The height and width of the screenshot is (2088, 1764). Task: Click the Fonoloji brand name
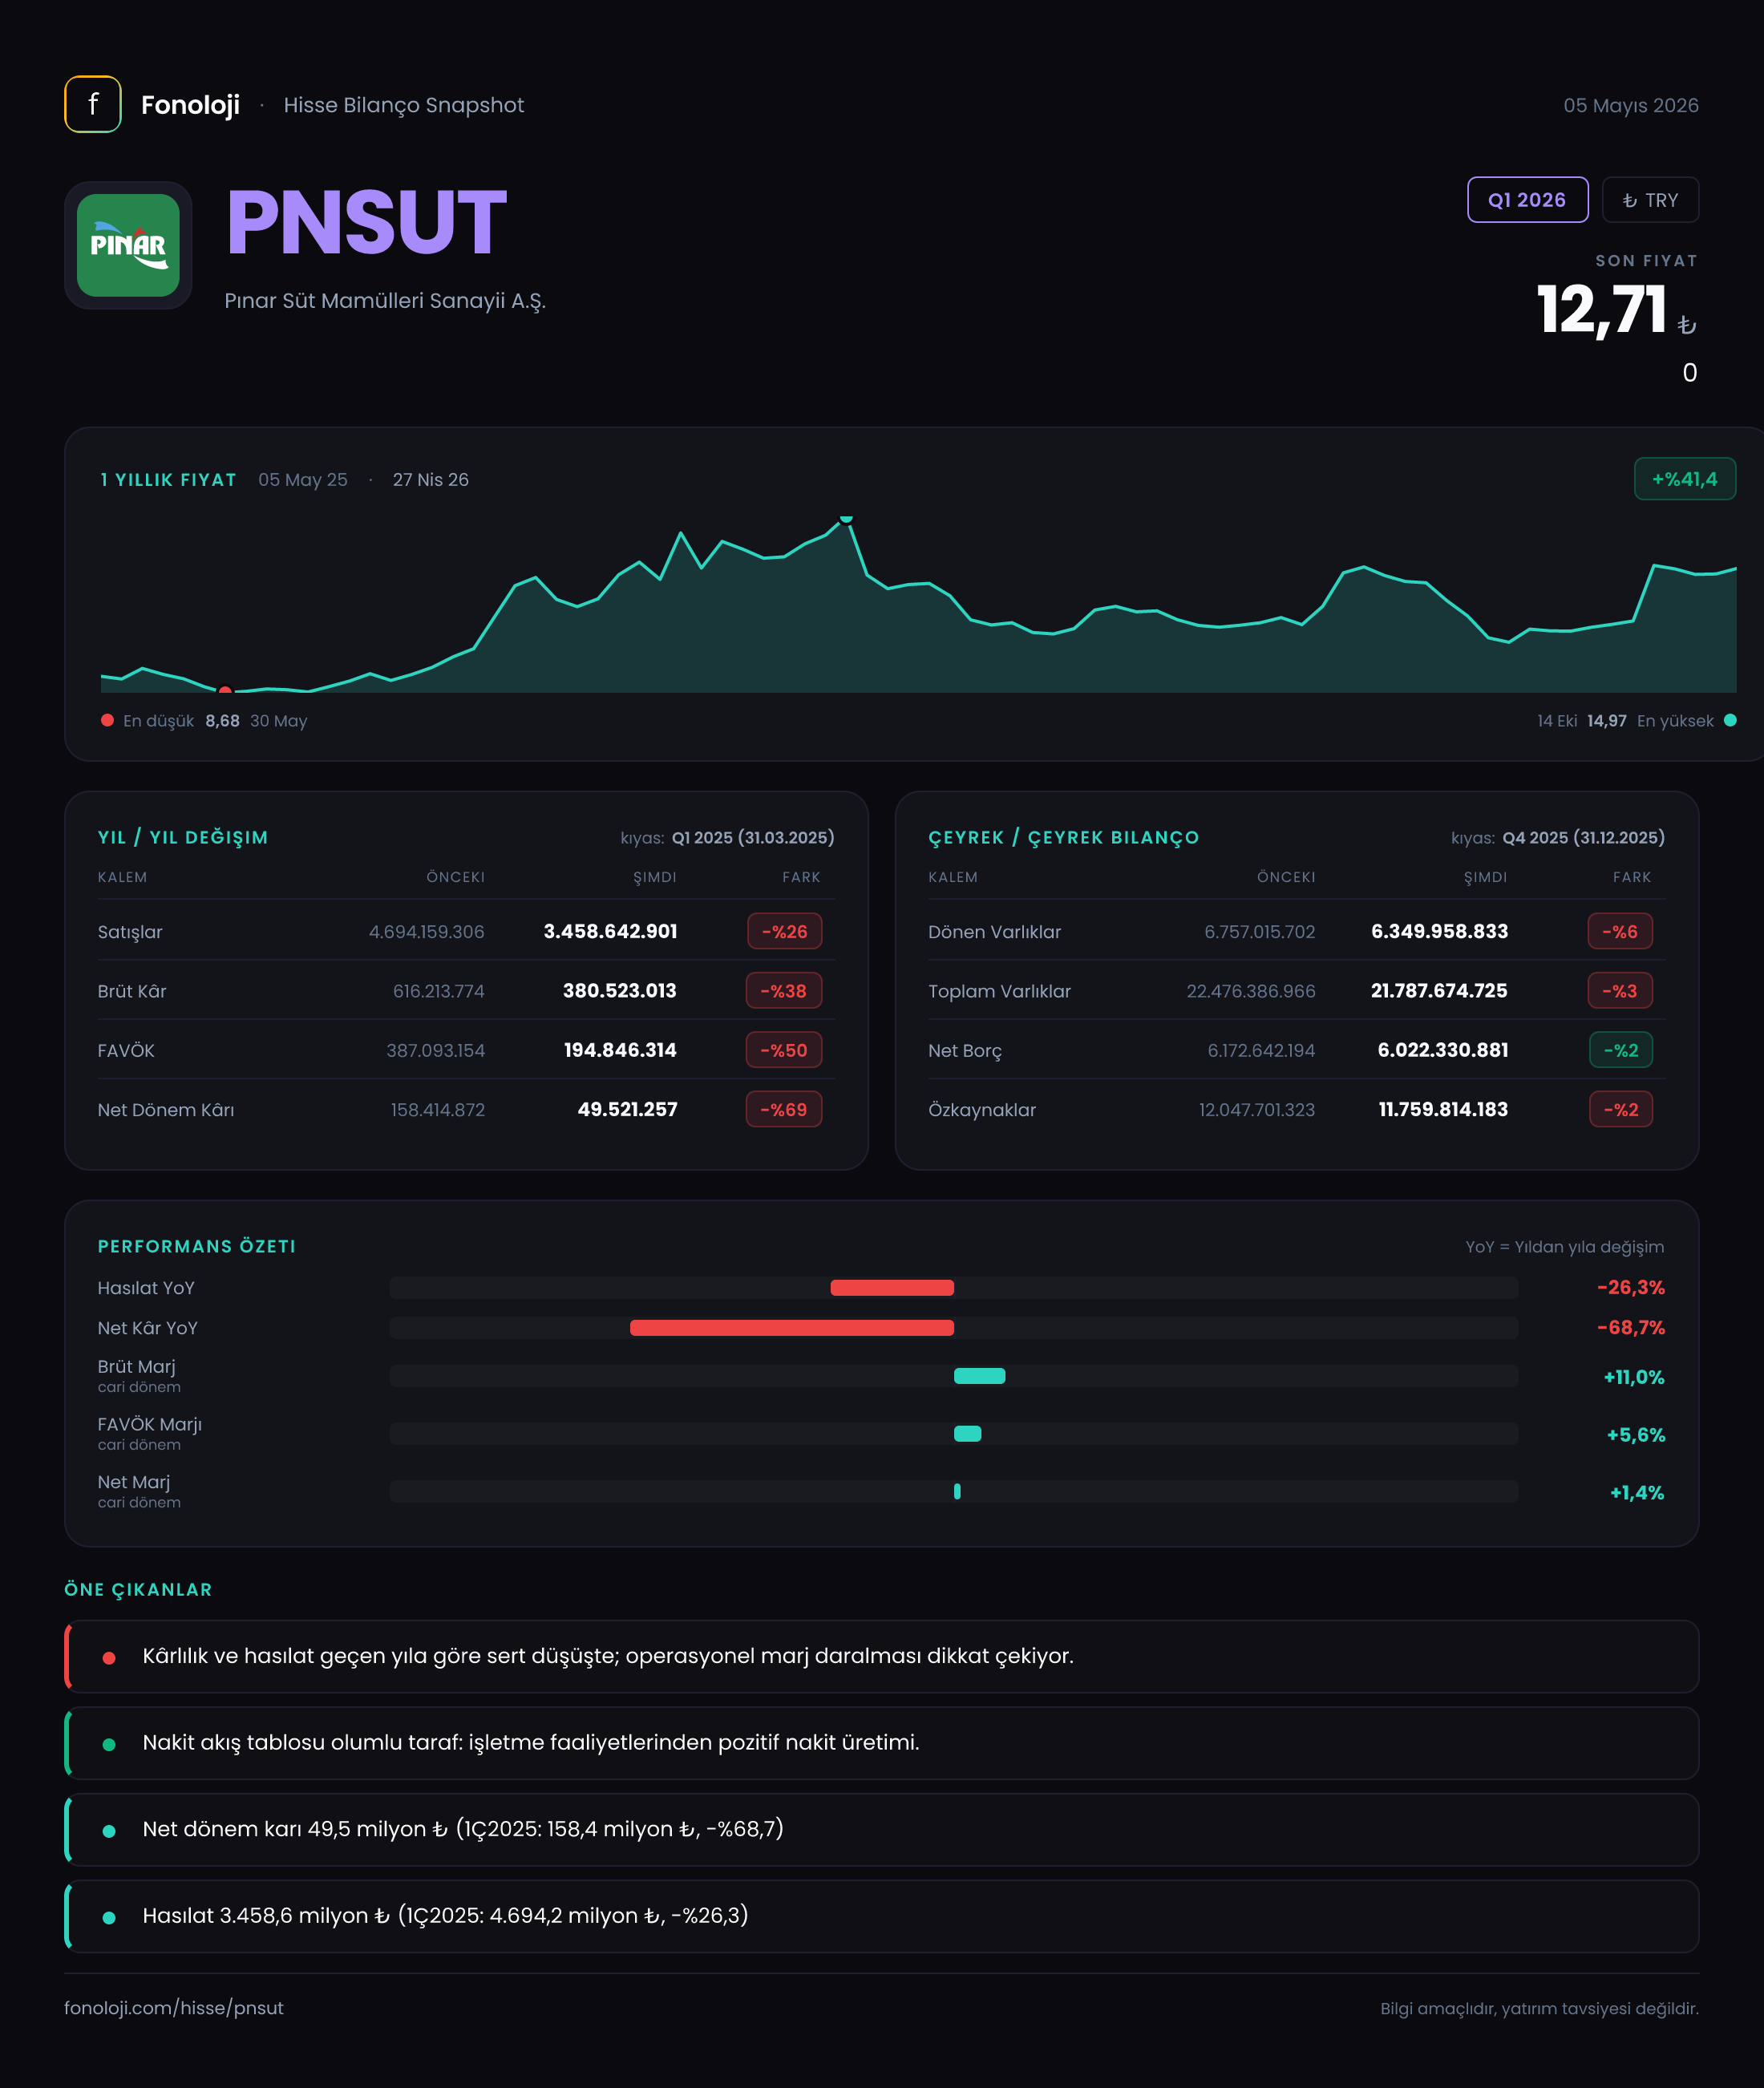190,105
